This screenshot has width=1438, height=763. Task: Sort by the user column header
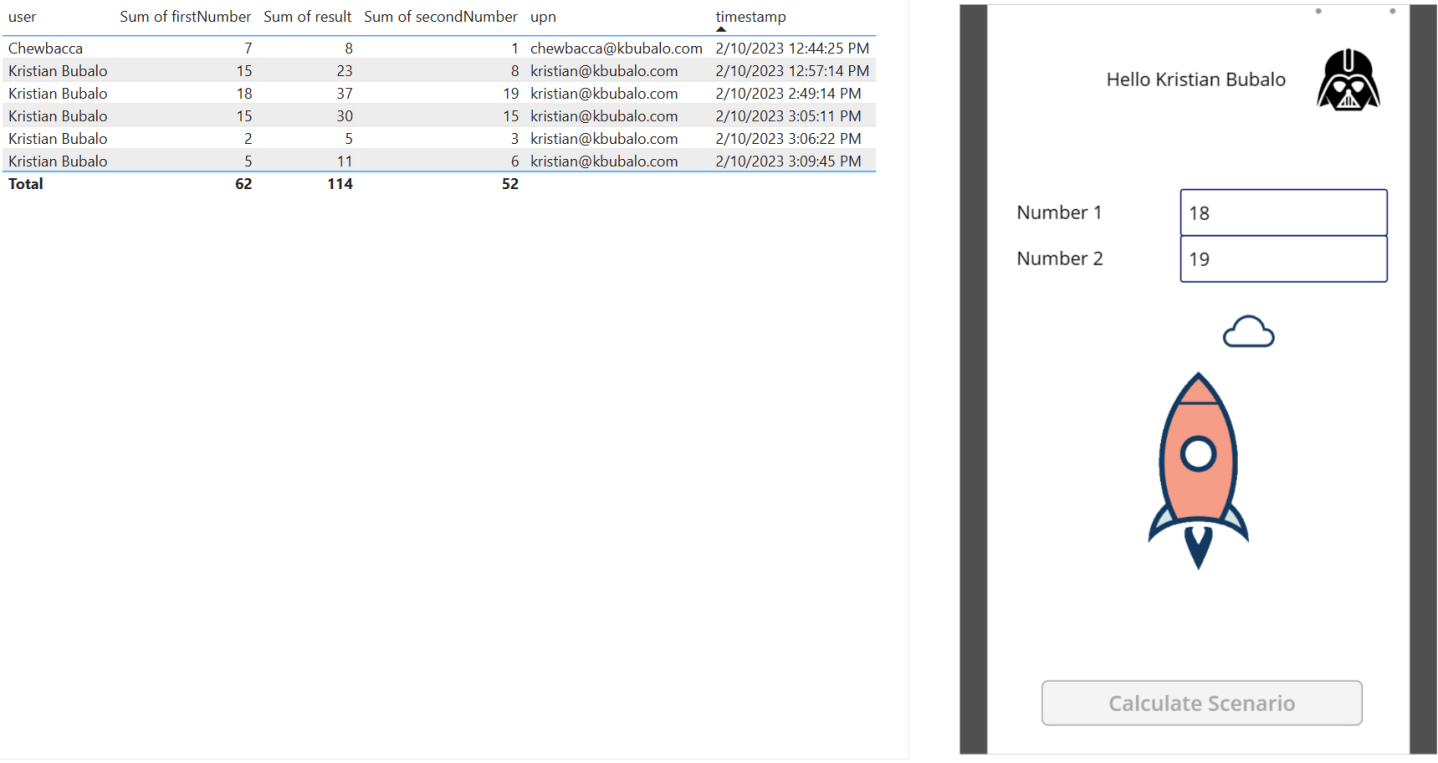click(22, 17)
